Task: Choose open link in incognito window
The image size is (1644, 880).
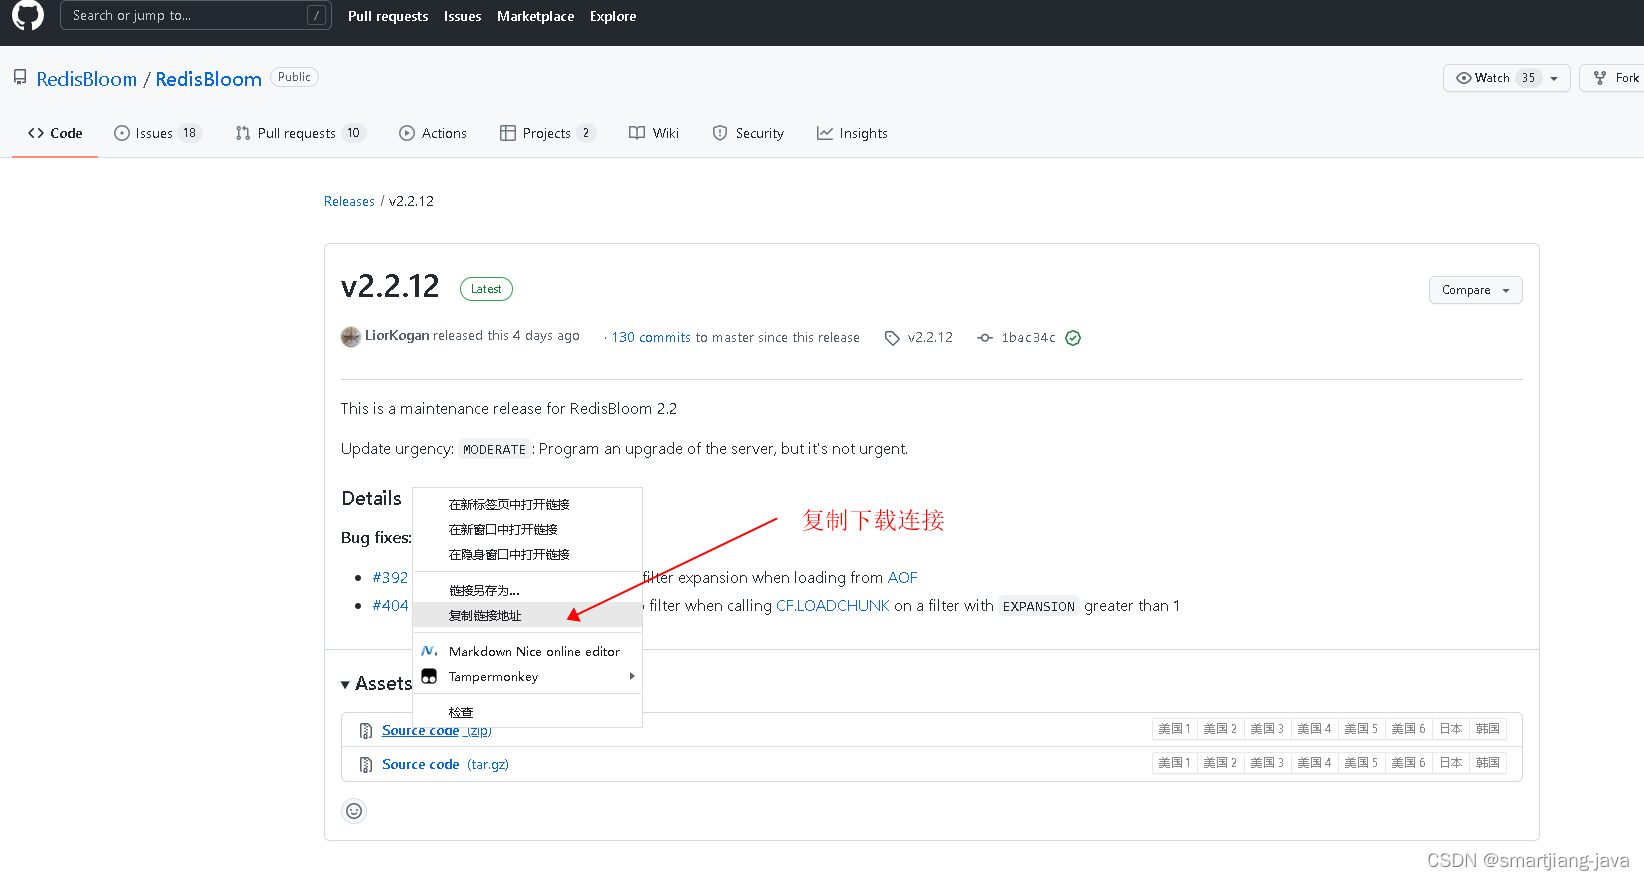Action: coord(527,555)
